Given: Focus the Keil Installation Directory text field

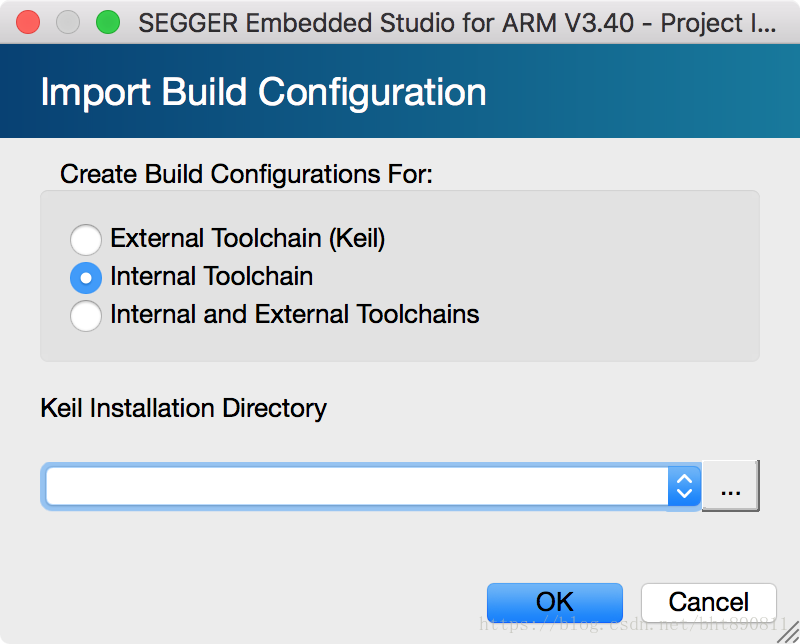Looking at the screenshot, I should pyautogui.click(x=357, y=486).
